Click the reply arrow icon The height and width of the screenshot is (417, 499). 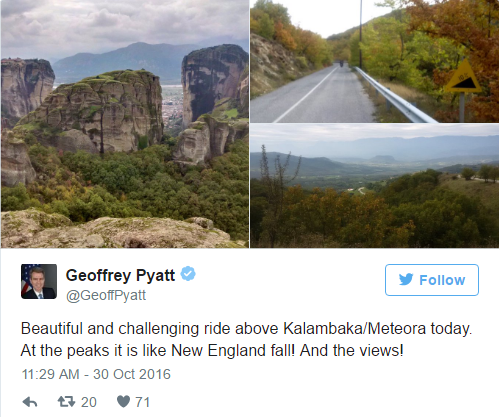click(30, 402)
